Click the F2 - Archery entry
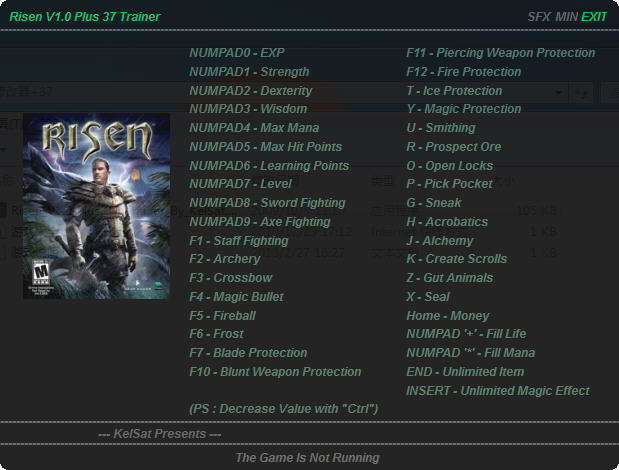619x470 pixels. point(225,259)
